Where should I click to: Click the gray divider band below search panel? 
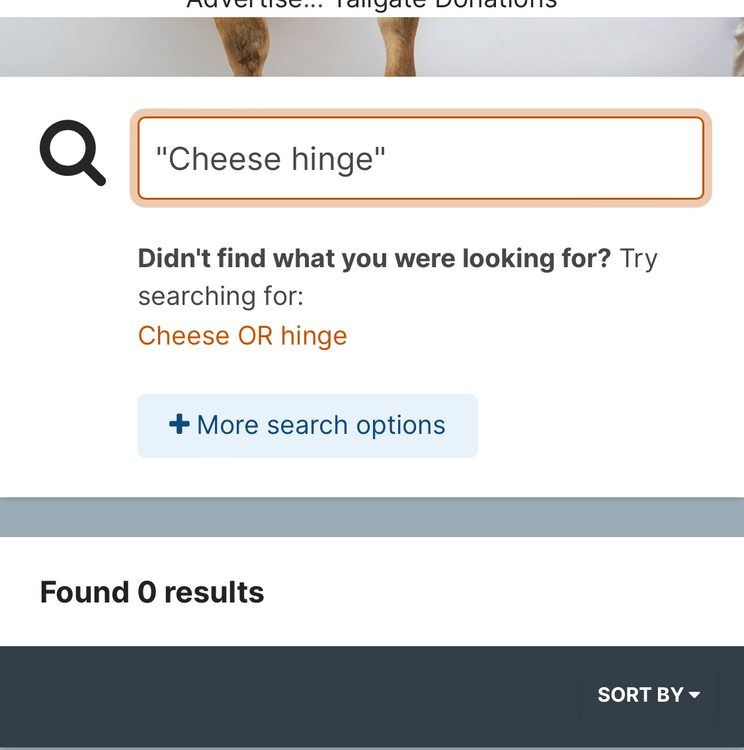coord(372,517)
